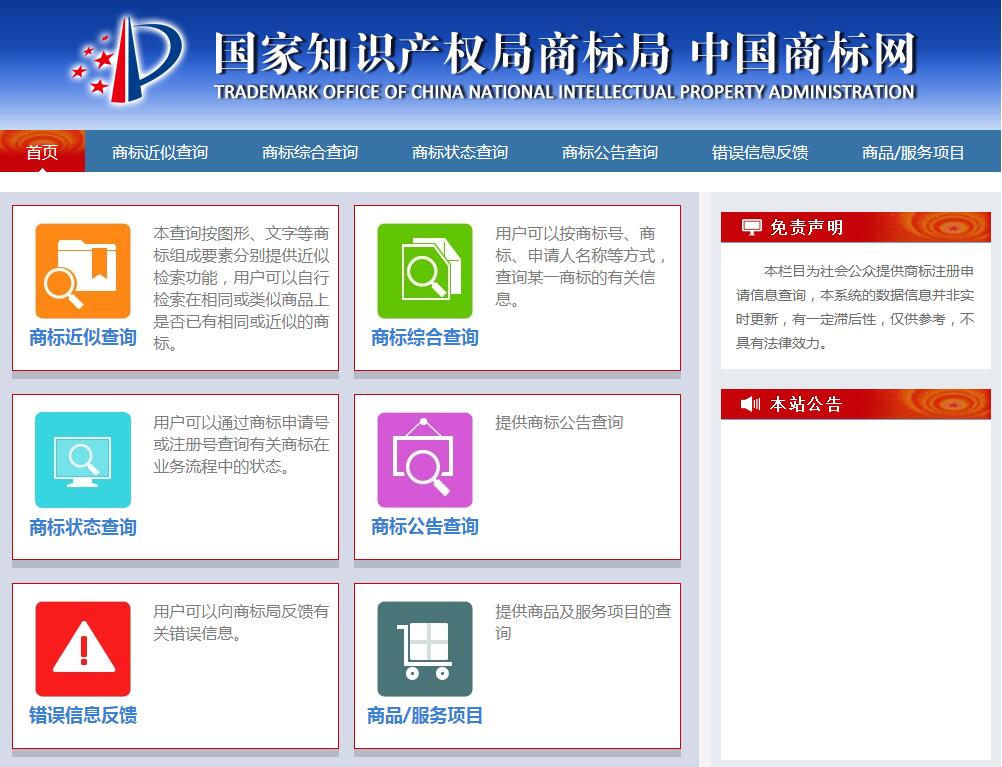Image resolution: width=1002 pixels, height=767 pixels.
Task: Select 错误信息反馈 in the navigation bar
Action: click(760, 152)
